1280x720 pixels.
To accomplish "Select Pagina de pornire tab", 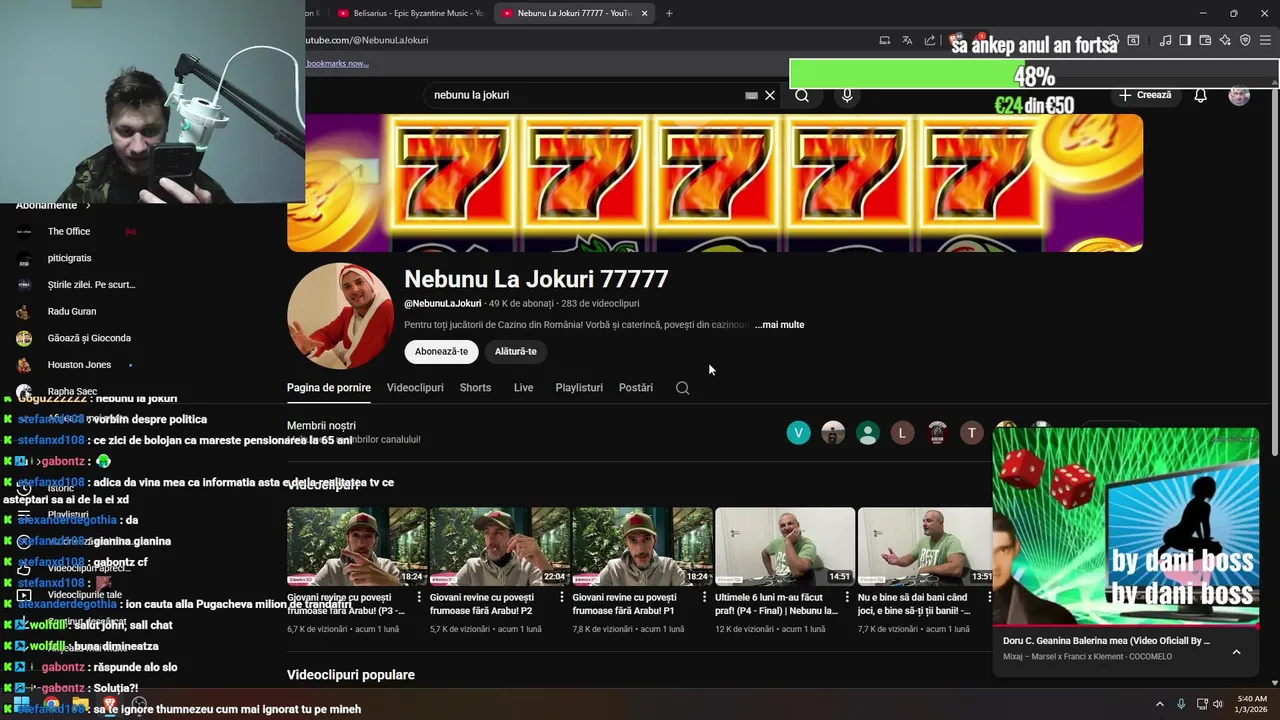I will tap(329, 388).
